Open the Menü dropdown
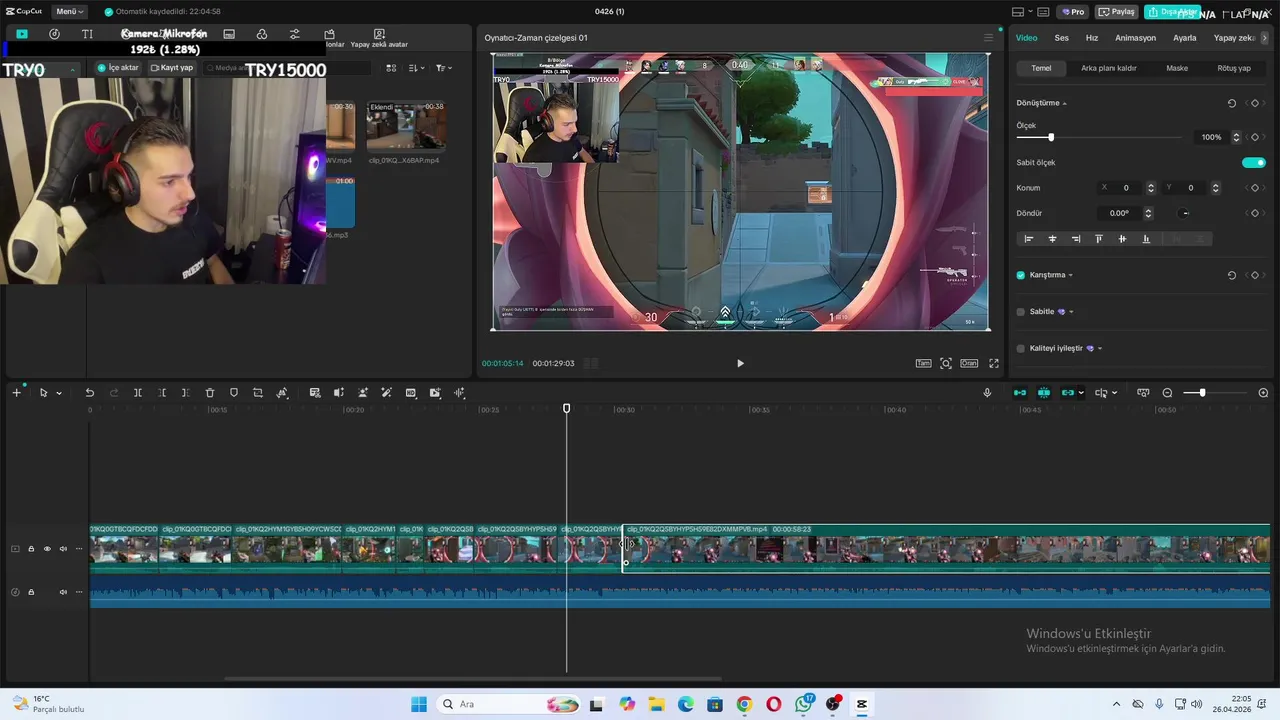1280x720 pixels. (x=69, y=11)
